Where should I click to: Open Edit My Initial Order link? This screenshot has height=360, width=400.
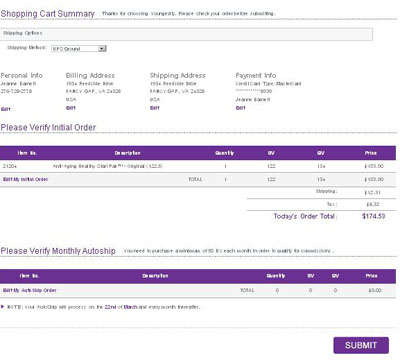(x=26, y=179)
